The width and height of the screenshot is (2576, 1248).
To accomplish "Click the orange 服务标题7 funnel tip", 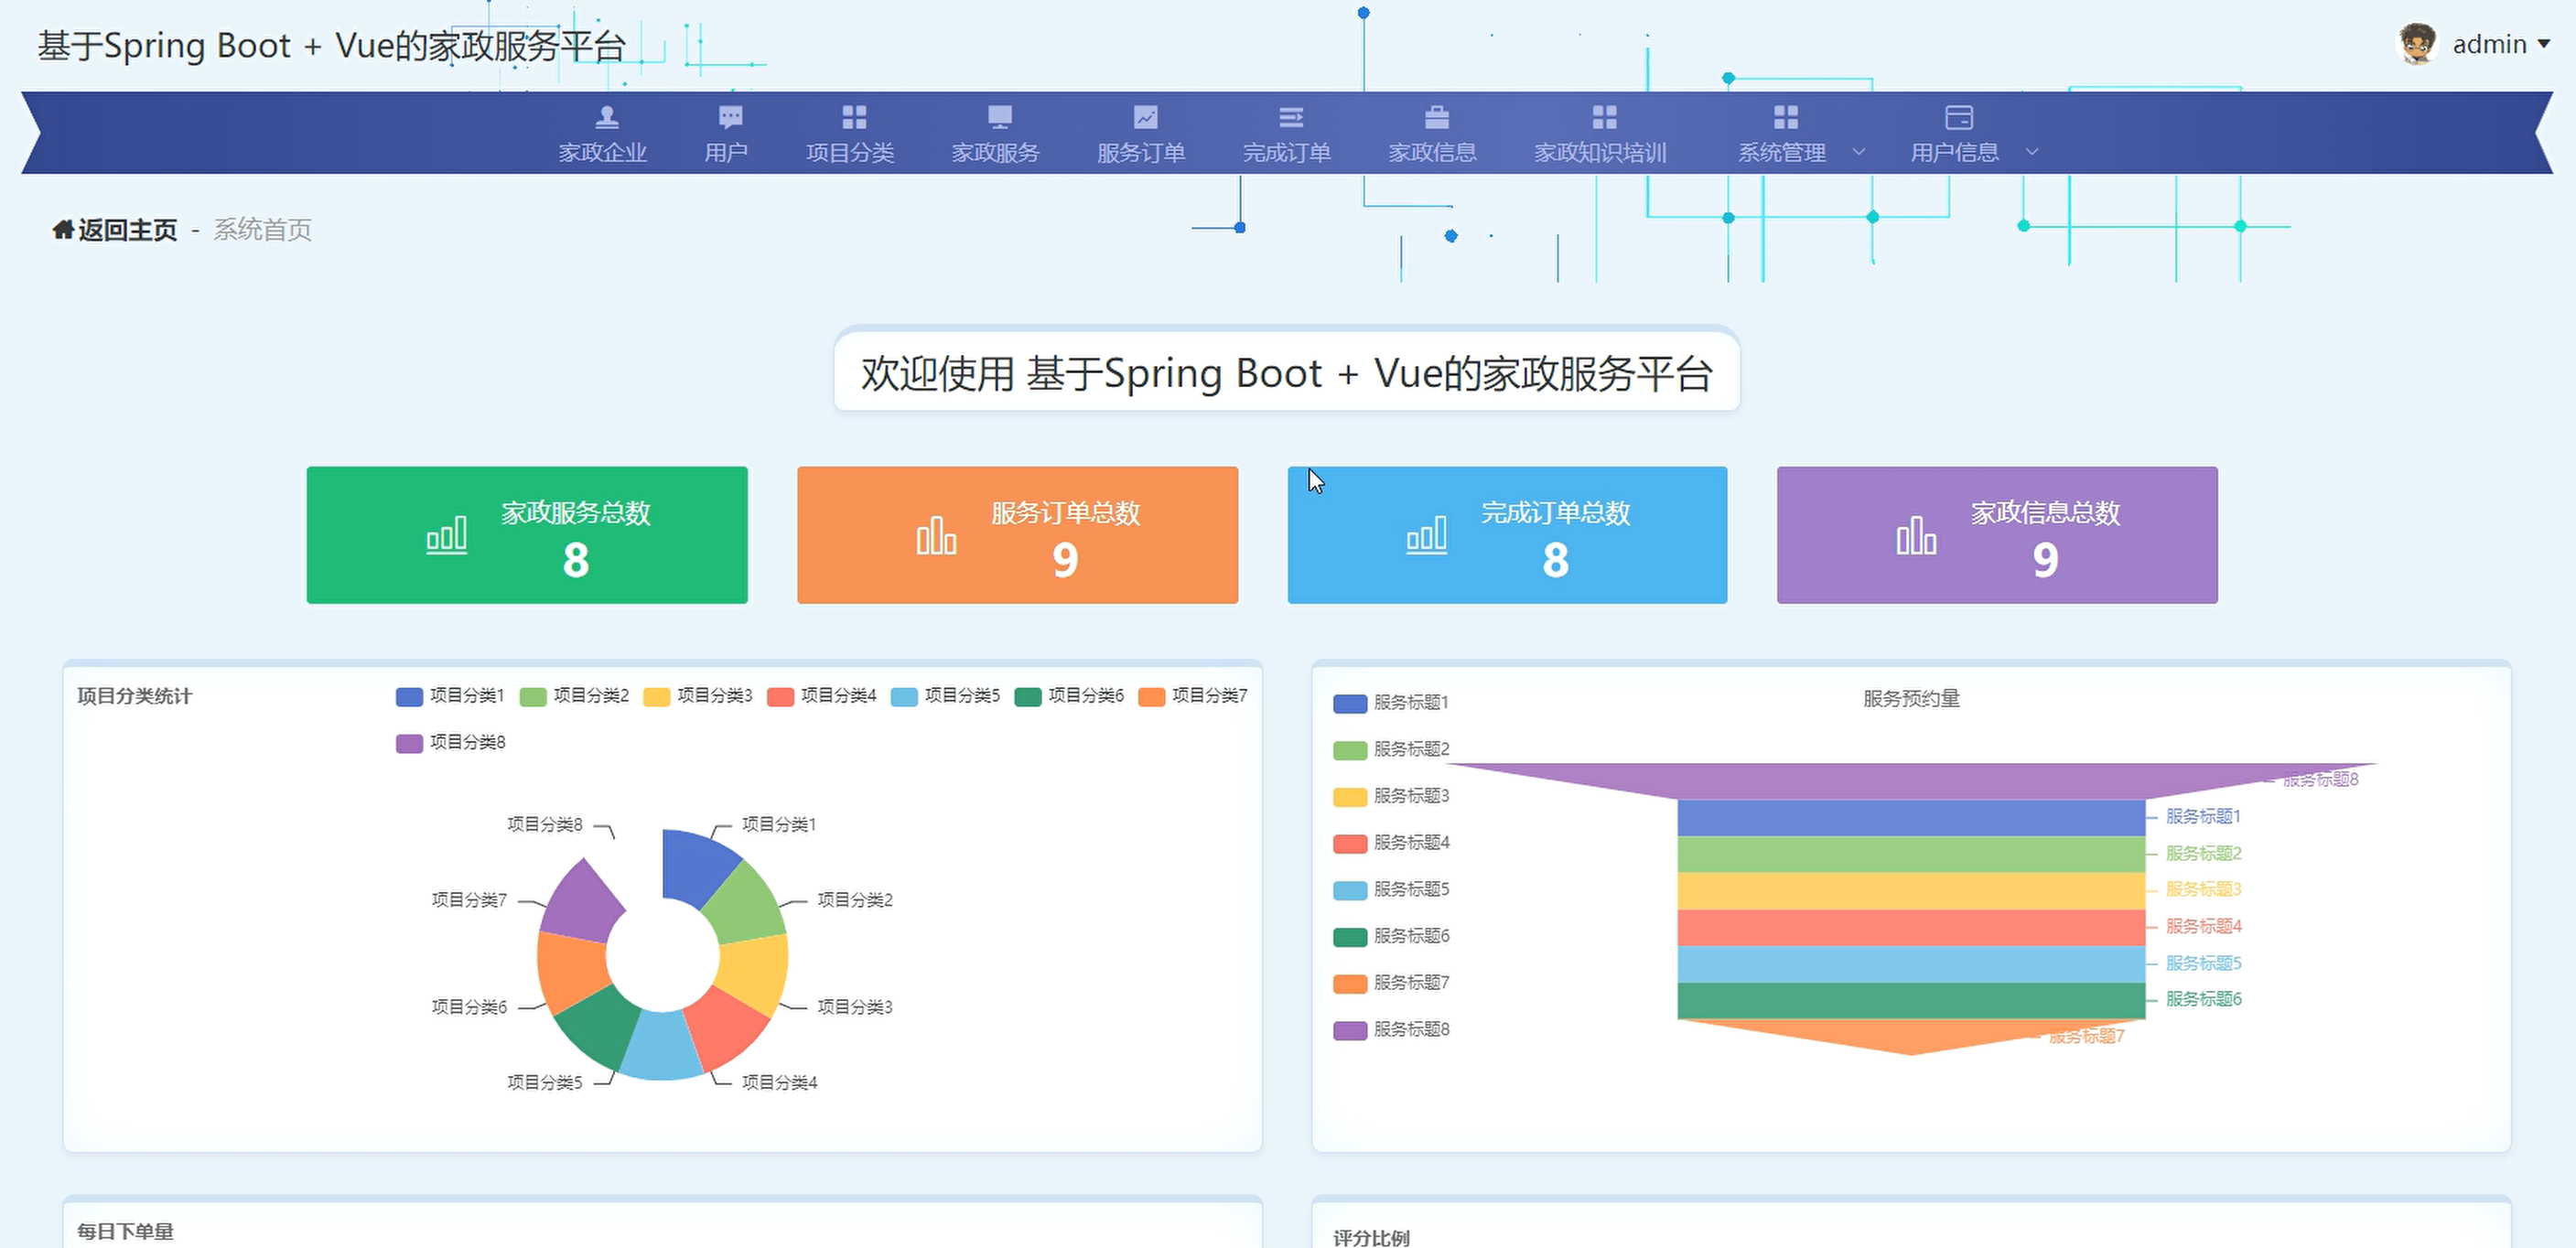I will [1910, 1035].
